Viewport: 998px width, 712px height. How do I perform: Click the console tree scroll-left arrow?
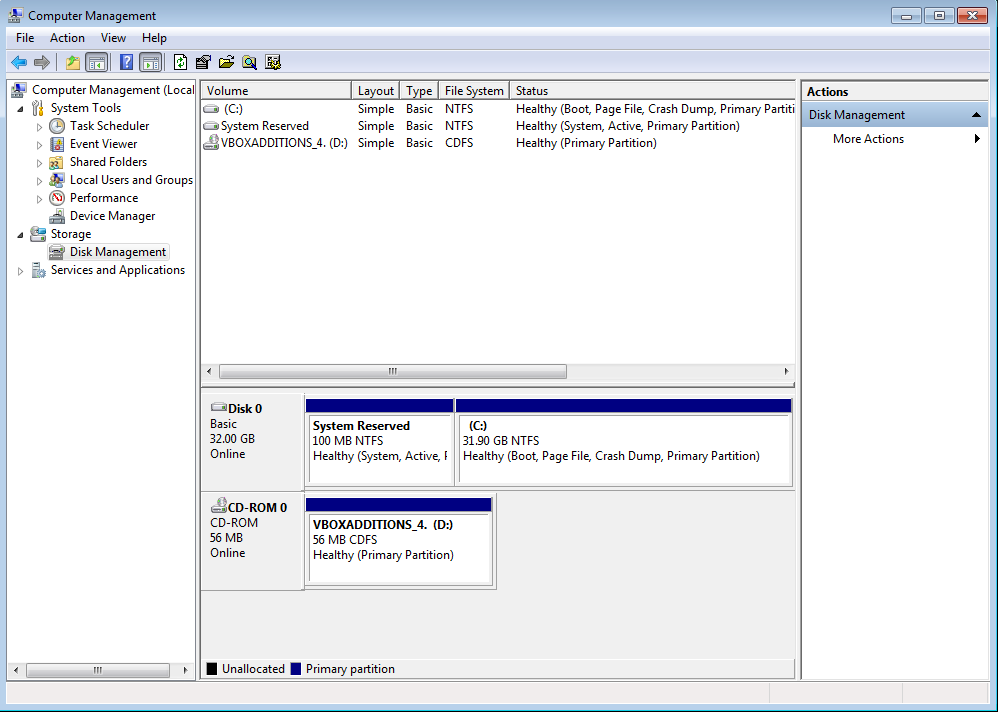tap(16, 670)
